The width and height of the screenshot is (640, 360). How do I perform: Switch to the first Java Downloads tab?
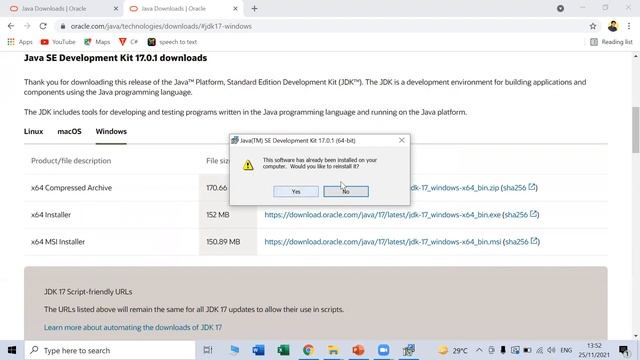[x=61, y=9]
